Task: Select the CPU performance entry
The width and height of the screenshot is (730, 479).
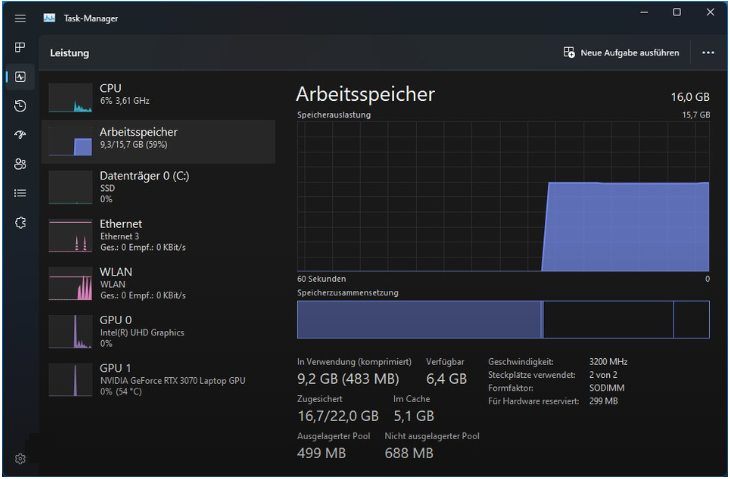Action: 158,97
